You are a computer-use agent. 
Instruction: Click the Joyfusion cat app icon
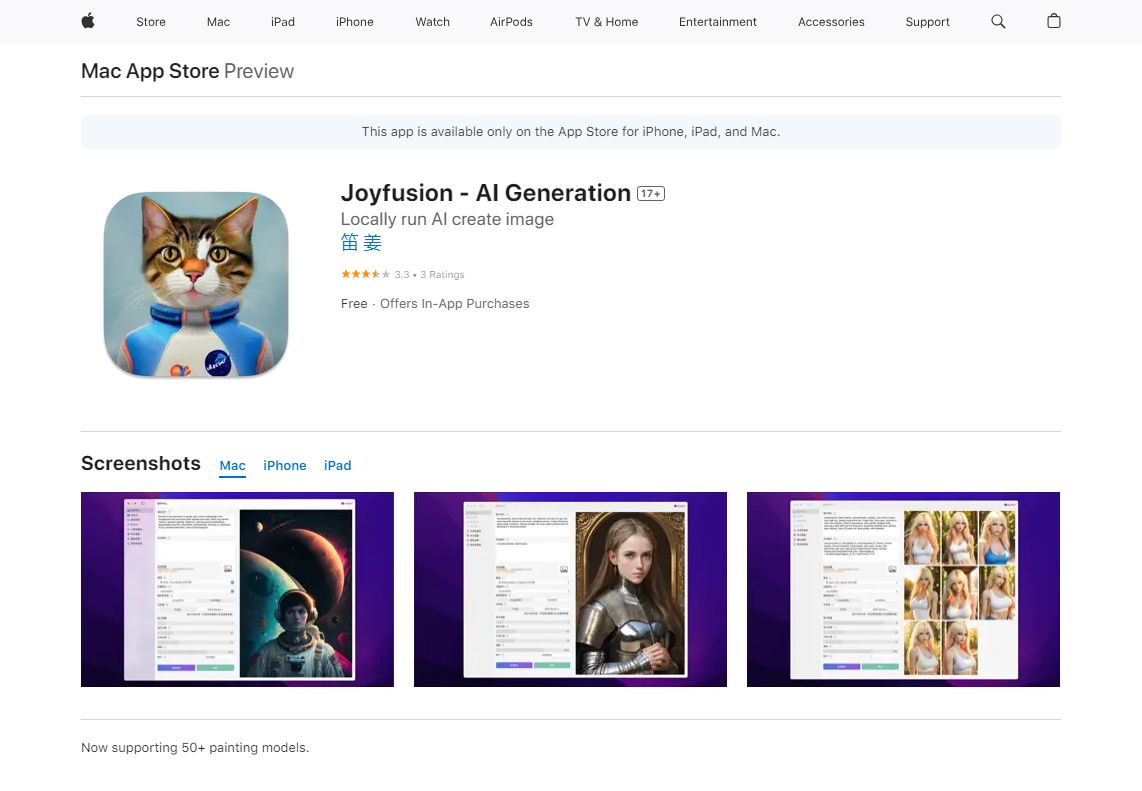[196, 284]
